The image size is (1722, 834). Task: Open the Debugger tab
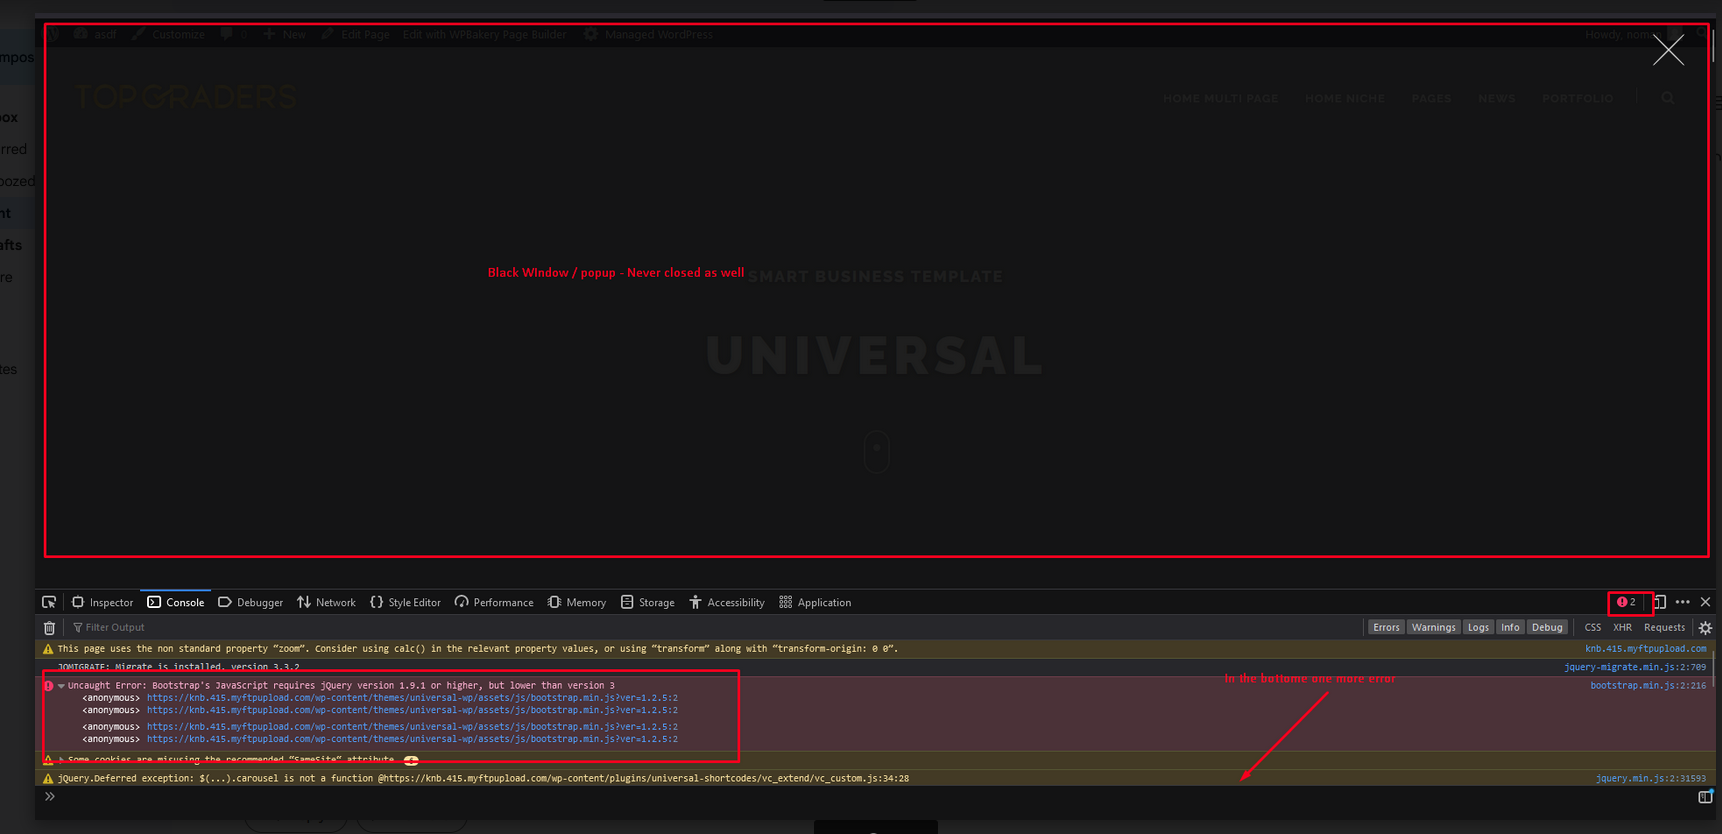tap(250, 602)
